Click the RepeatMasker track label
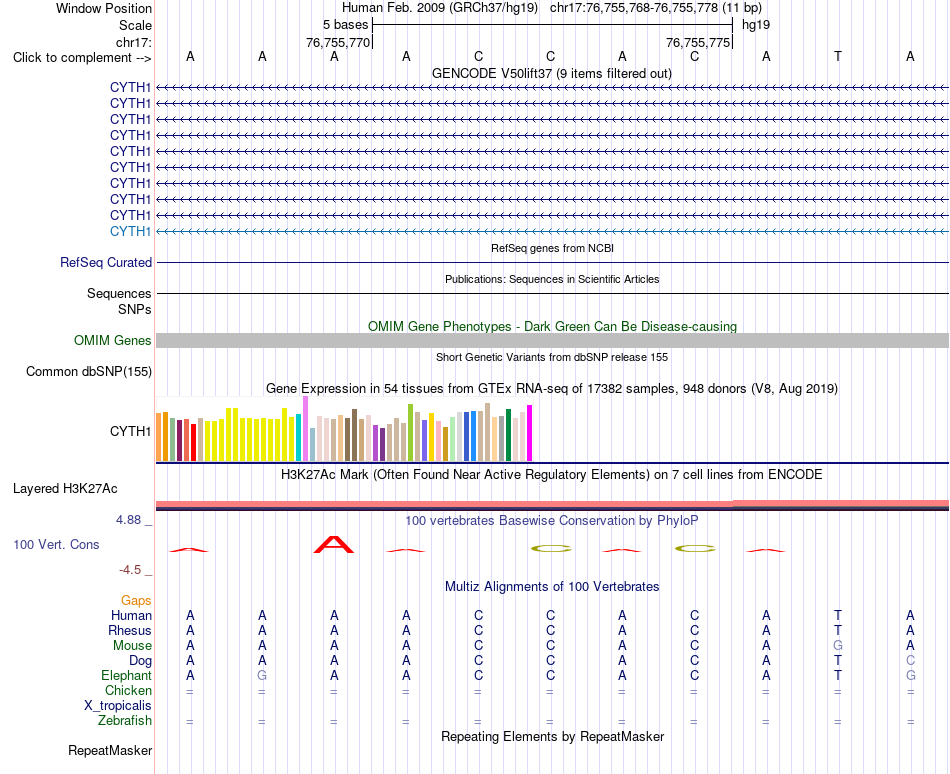This screenshot has height=774, width=950. (x=110, y=750)
